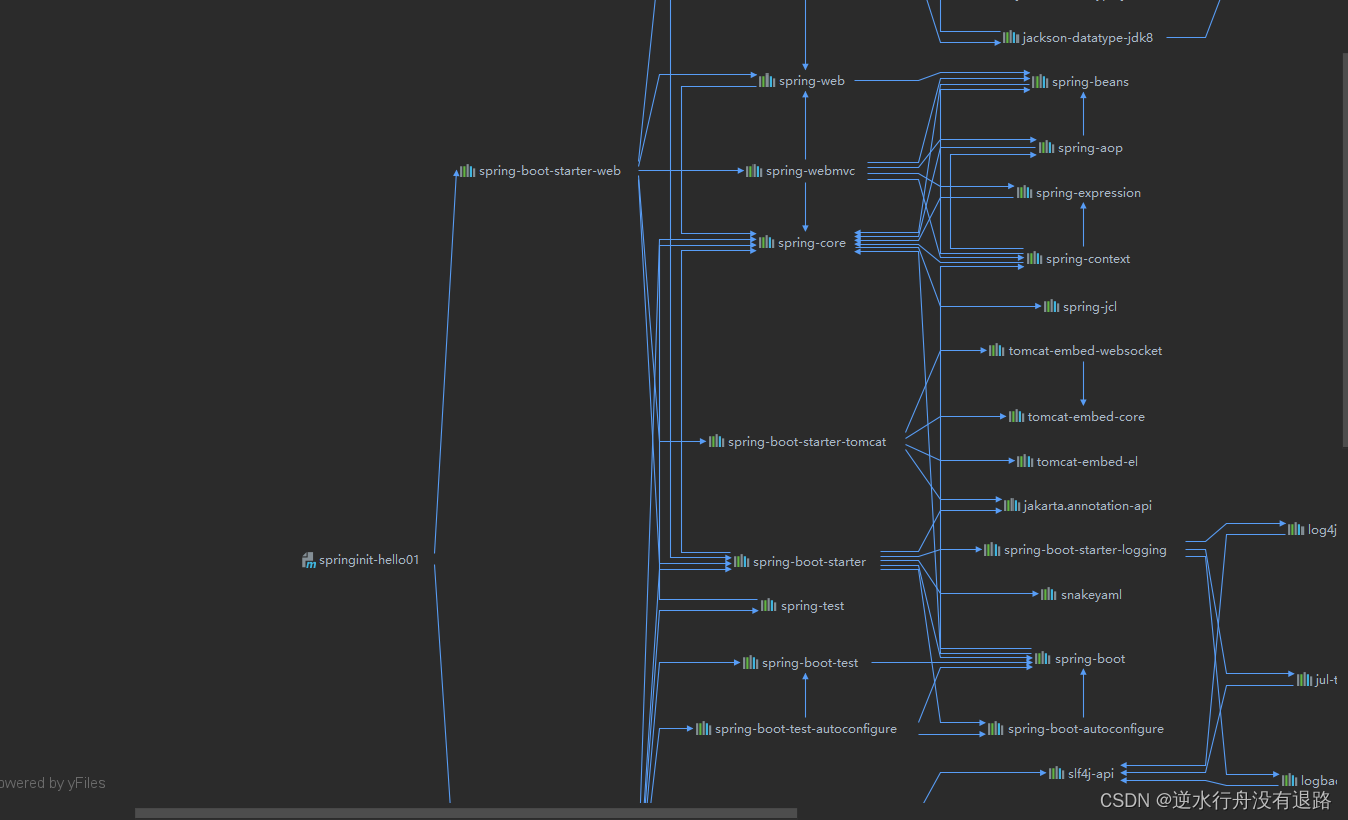Select the spring-jcl node label
Viewport: 1348px width, 820px height.
pos(1090,307)
